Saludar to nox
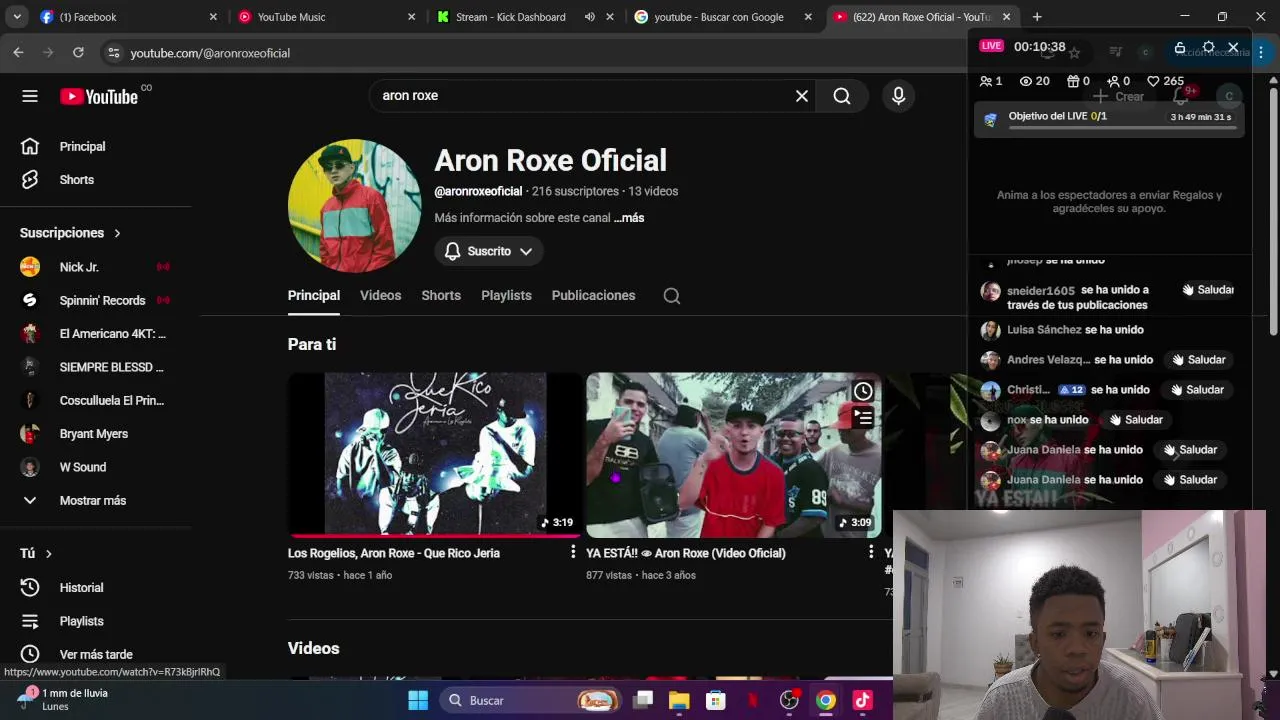 (1136, 420)
